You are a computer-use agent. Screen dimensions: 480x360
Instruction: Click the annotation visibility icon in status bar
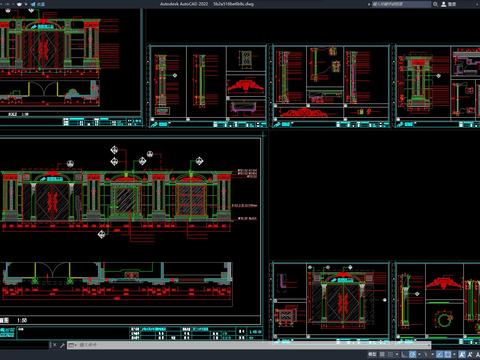pyautogui.click(x=462, y=354)
